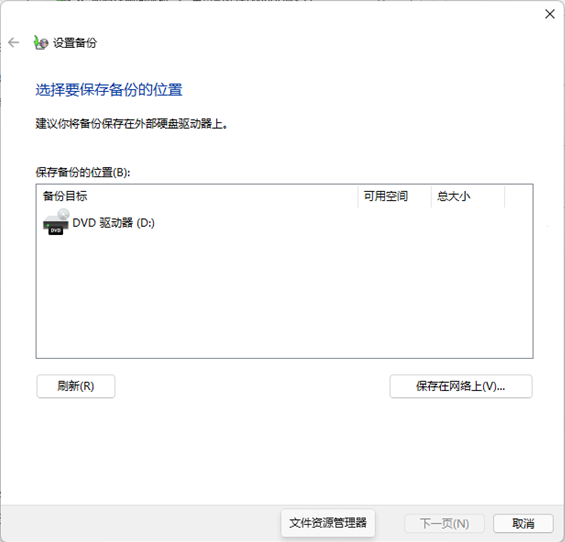The image size is (565, 542).
Task: Close the 设置备份 dialog with the X
Action: 550,14
